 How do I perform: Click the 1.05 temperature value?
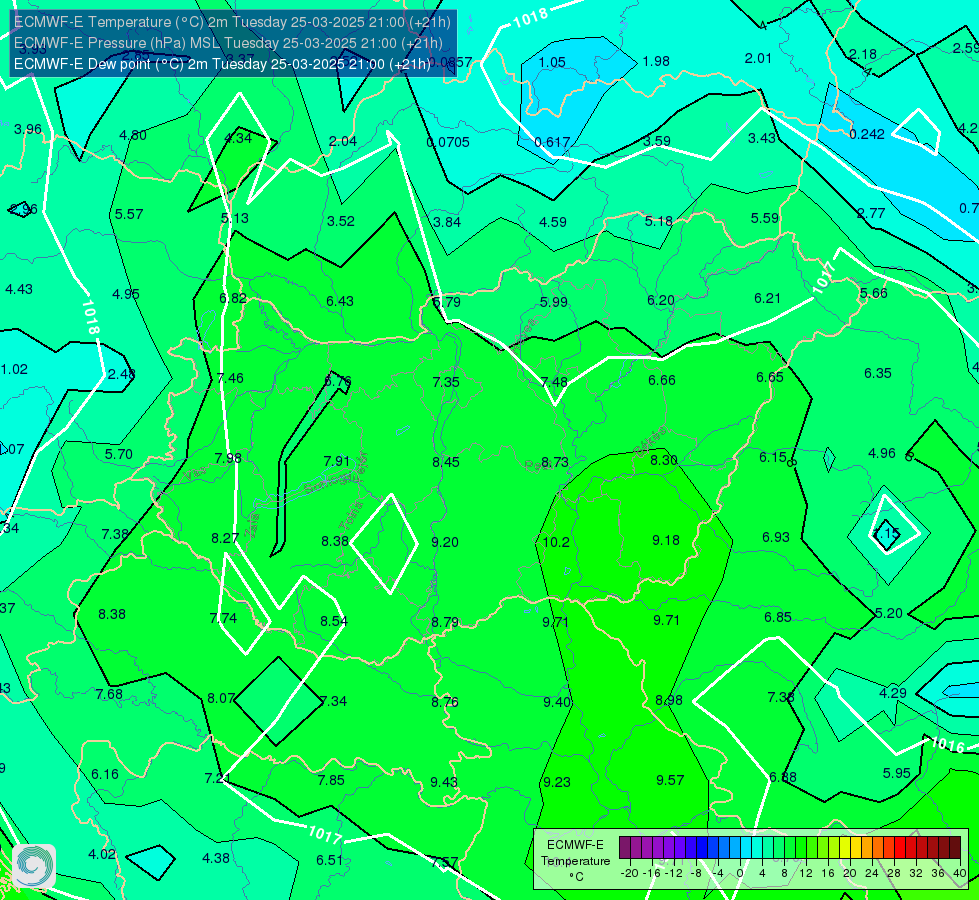pos(552,62)
